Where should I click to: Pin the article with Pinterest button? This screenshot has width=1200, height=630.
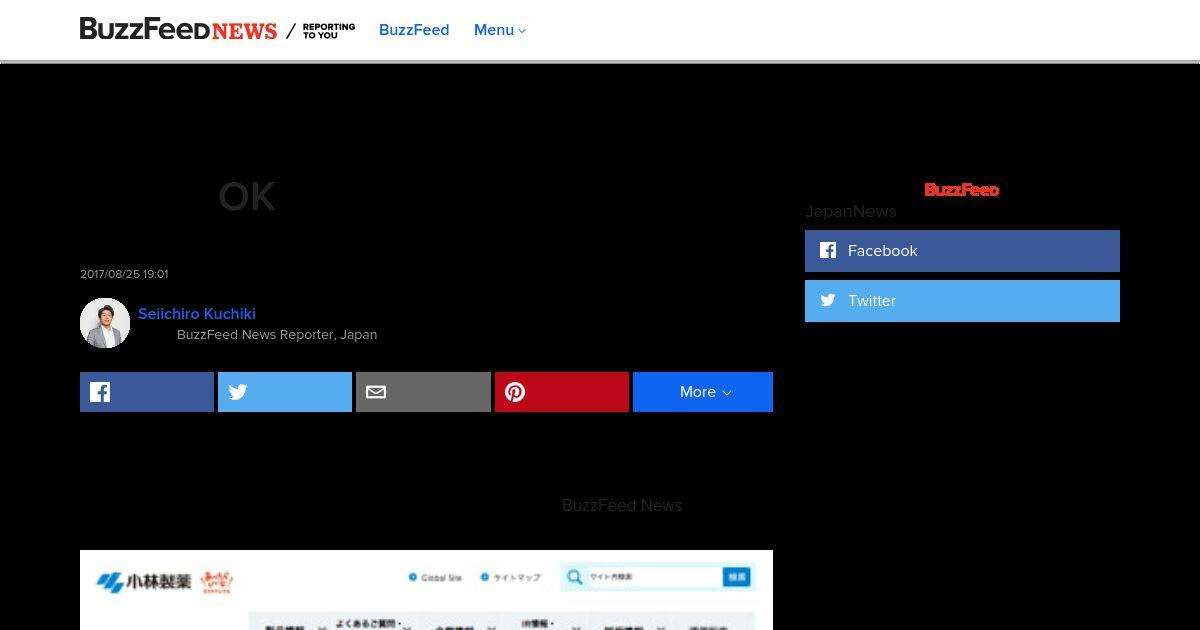pyautogui.click(x=562, y=392)
